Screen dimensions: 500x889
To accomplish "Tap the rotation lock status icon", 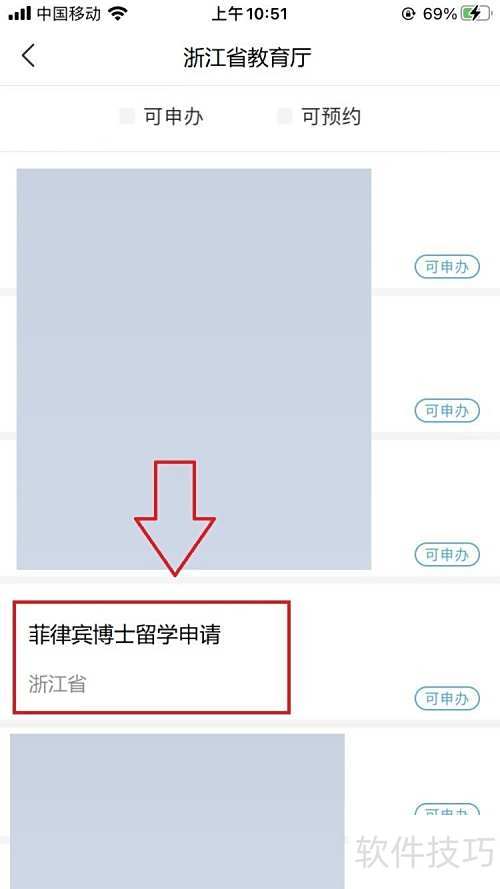I will click(x=408, y=14).
